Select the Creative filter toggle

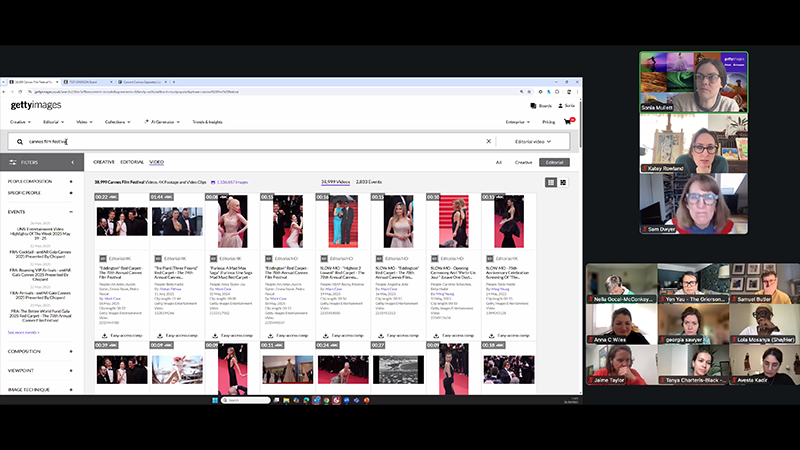[x=524, y=161]
